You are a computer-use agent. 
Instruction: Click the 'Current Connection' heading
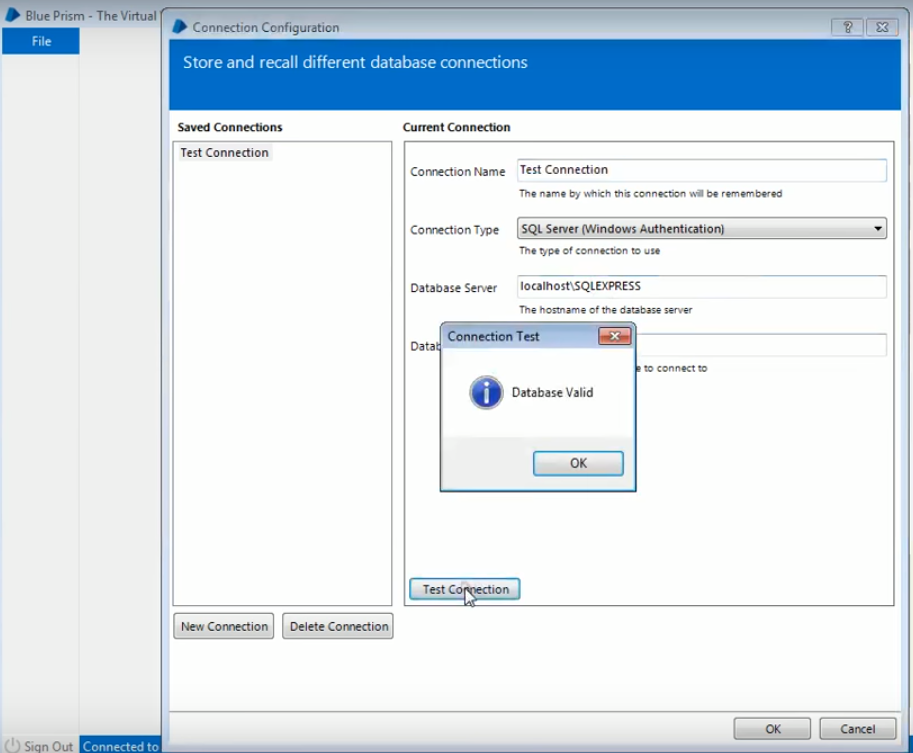pyautogui.click(x=456, y=127)
